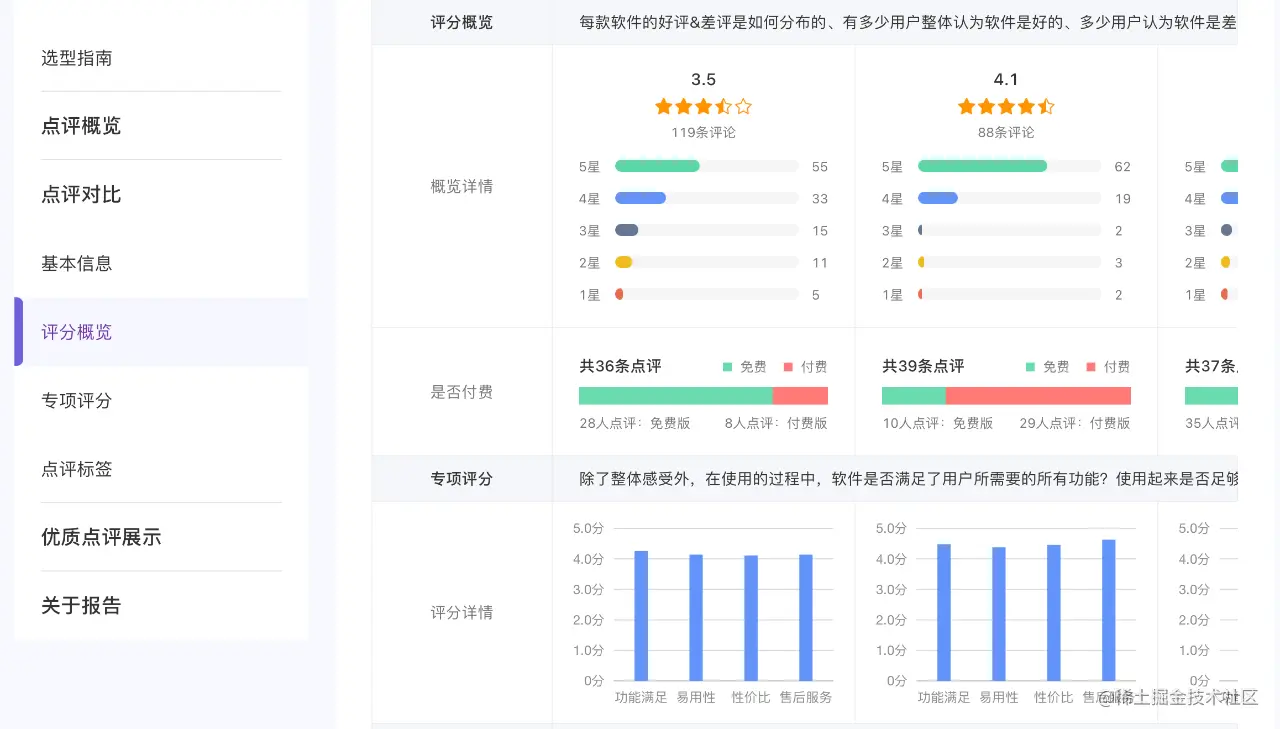The width and height of the screenshot is (1280, 729).
Task: Click the 易用性 bar in first chart
Action: [x=696, y=618]
